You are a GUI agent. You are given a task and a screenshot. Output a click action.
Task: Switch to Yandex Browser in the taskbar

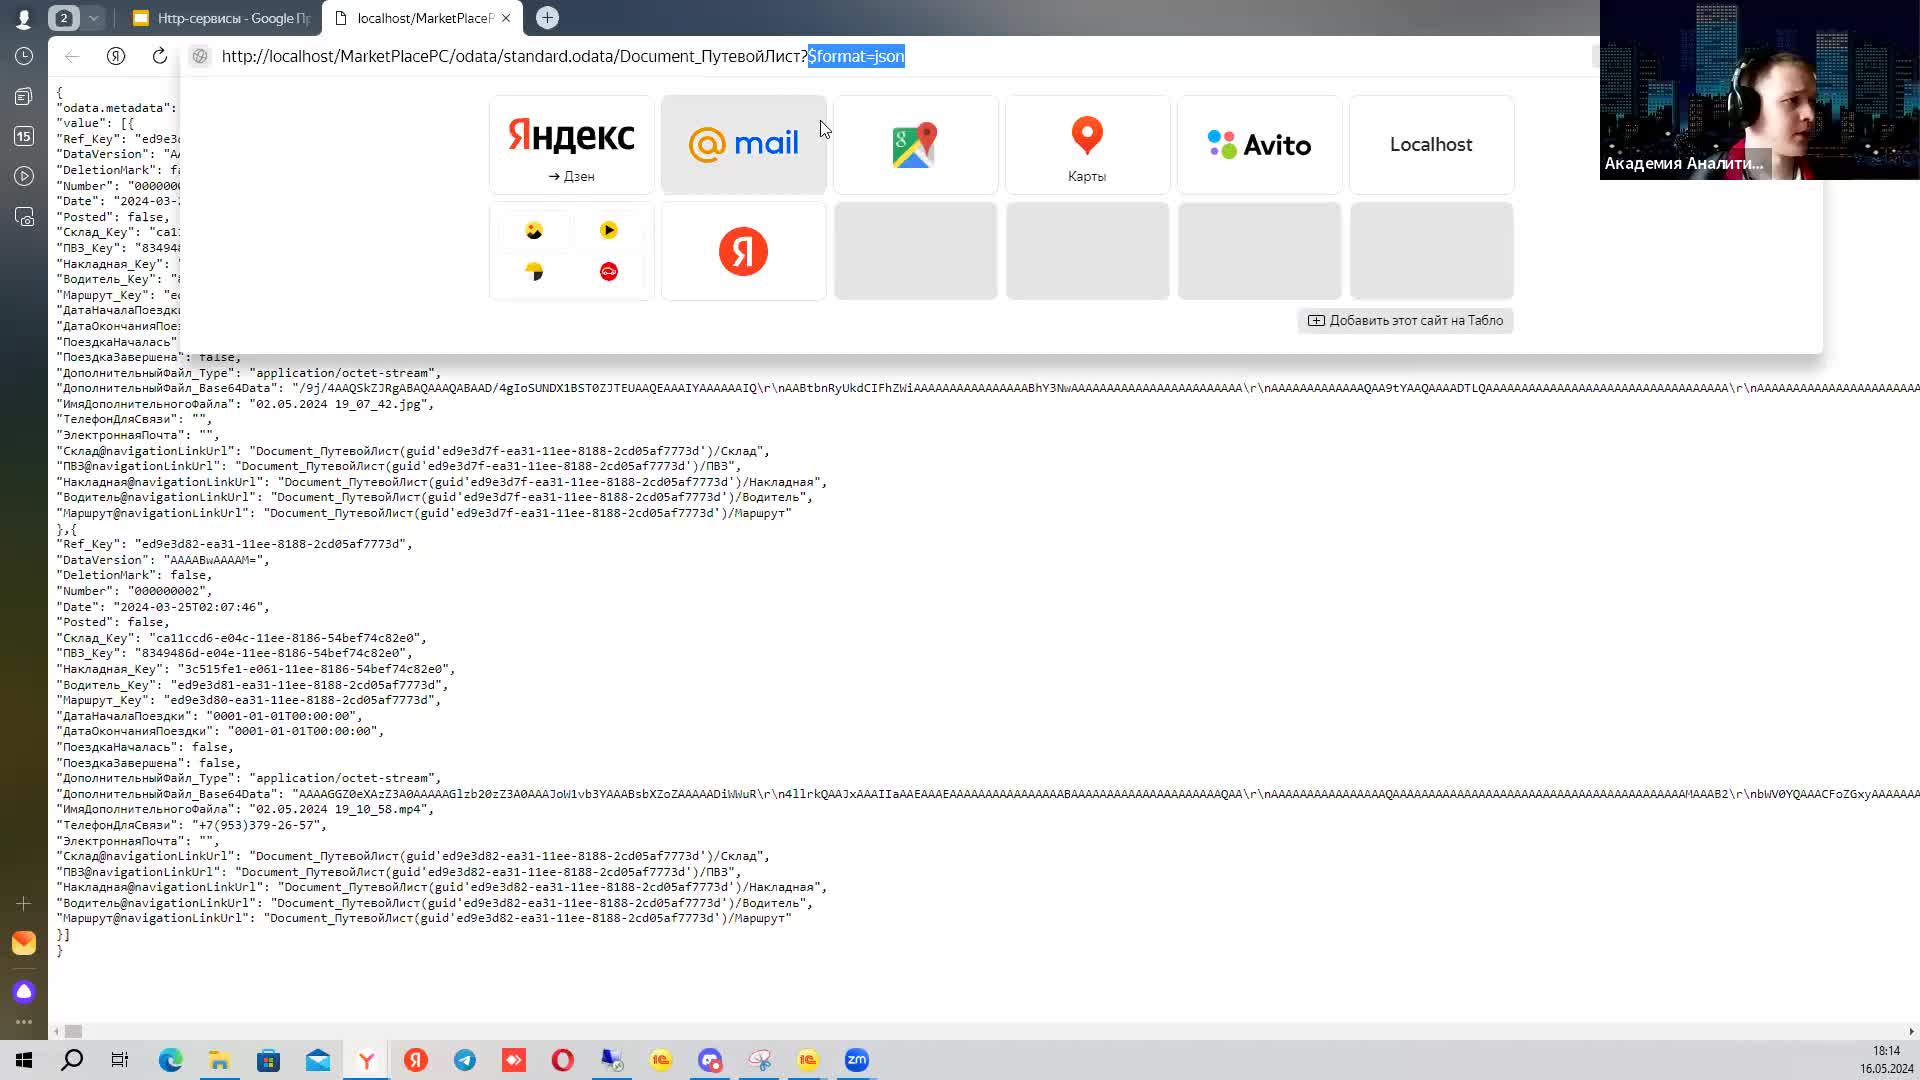pos(366,1060)
